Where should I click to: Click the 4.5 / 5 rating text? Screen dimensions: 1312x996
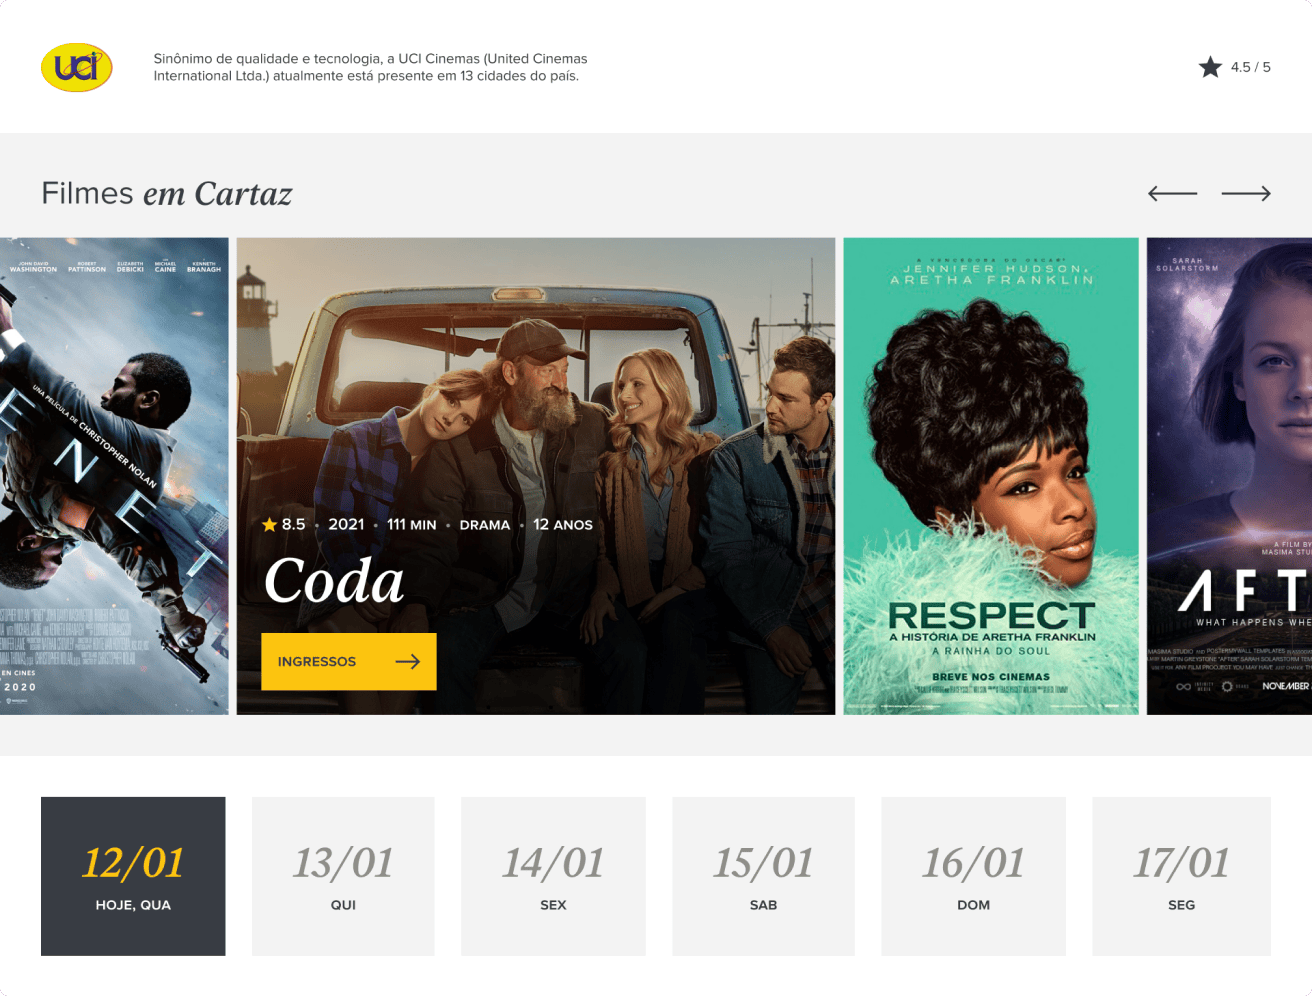point(1250,67)
